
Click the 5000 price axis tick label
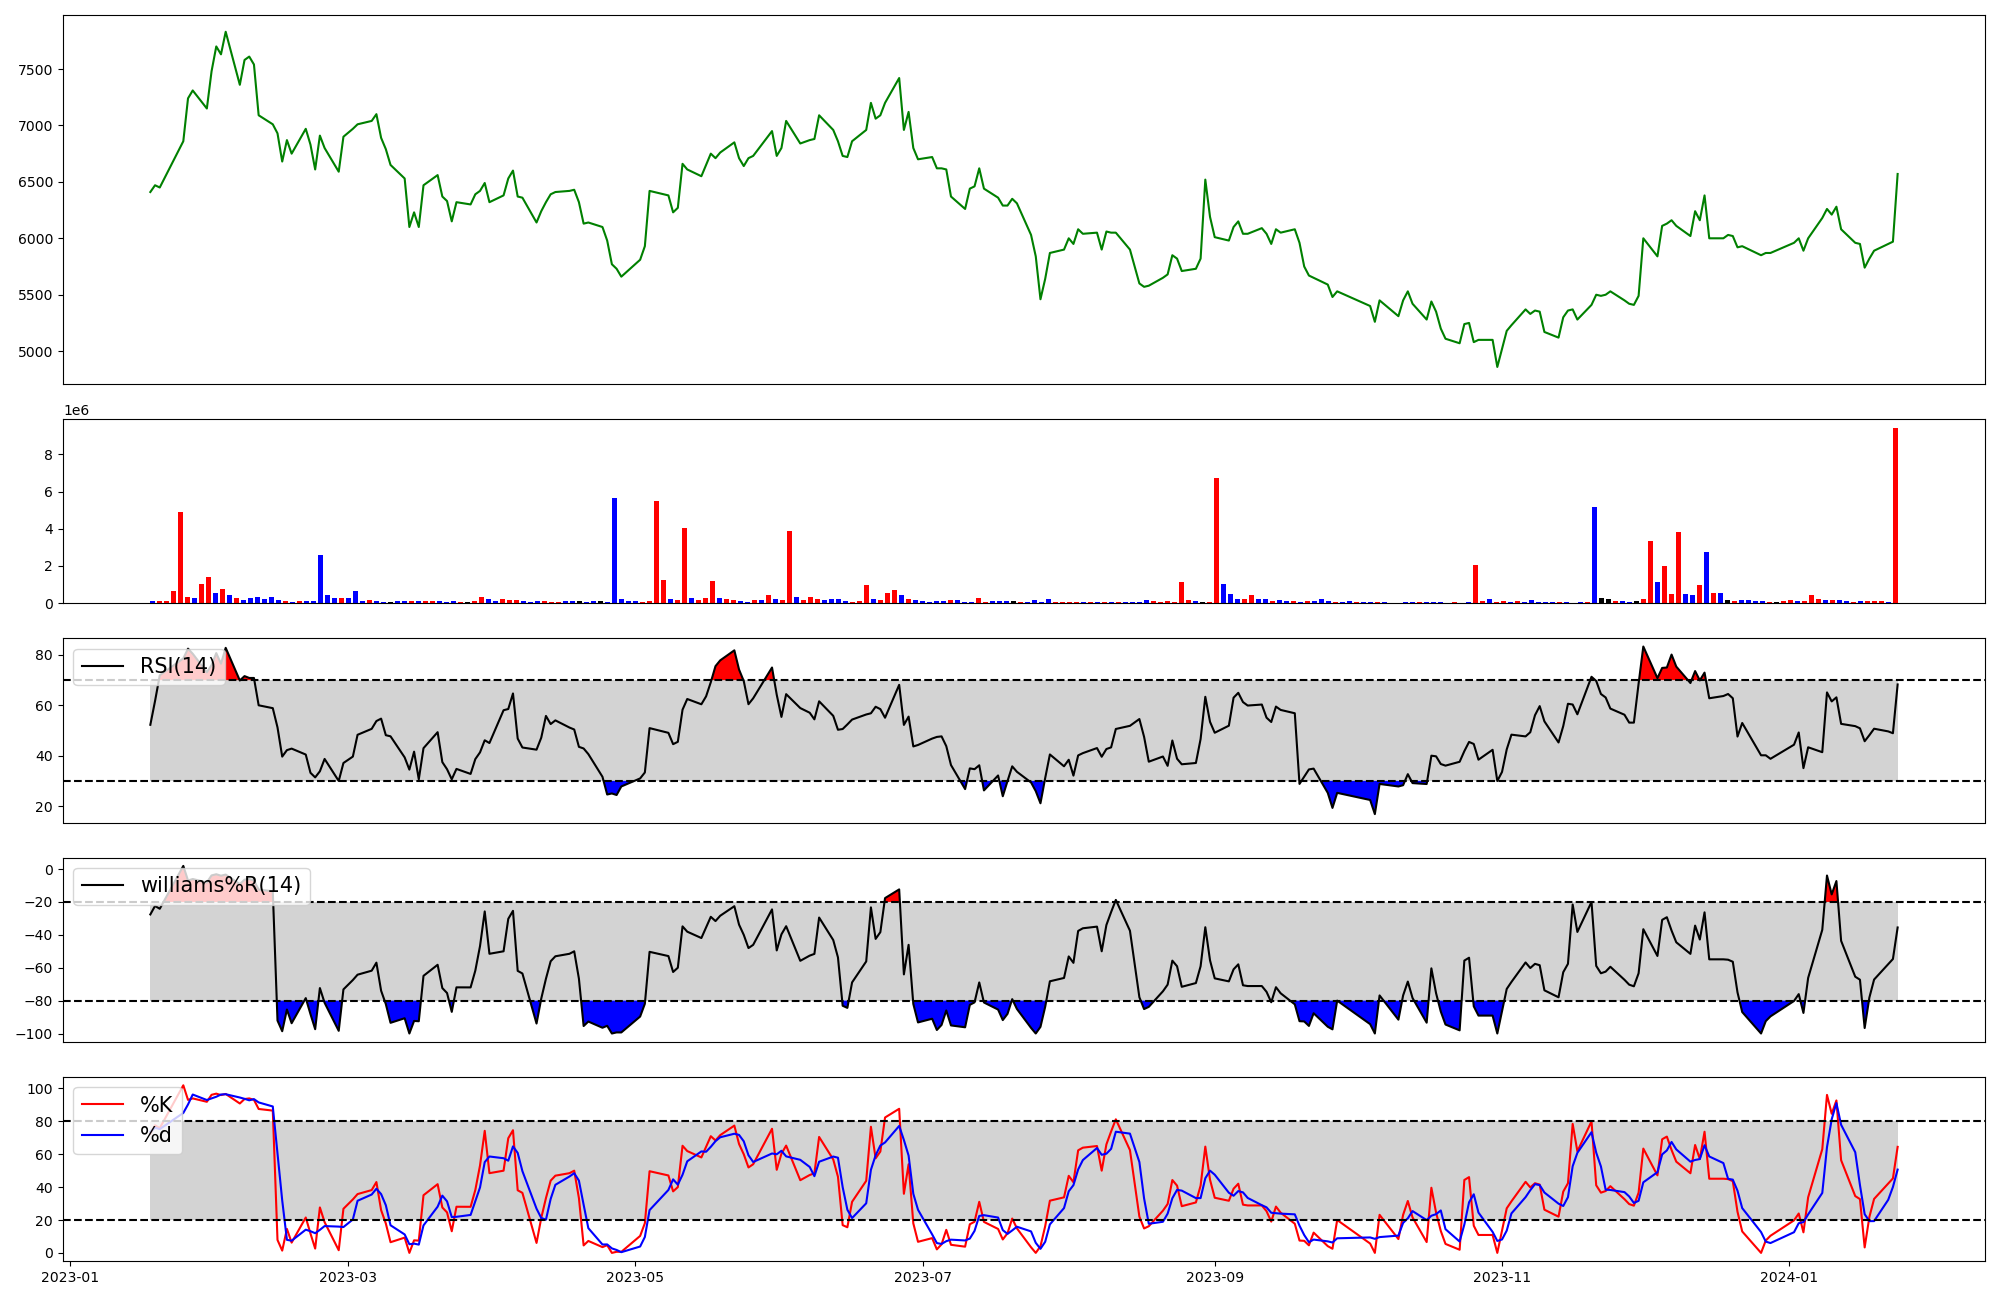(x=34, y=352)
